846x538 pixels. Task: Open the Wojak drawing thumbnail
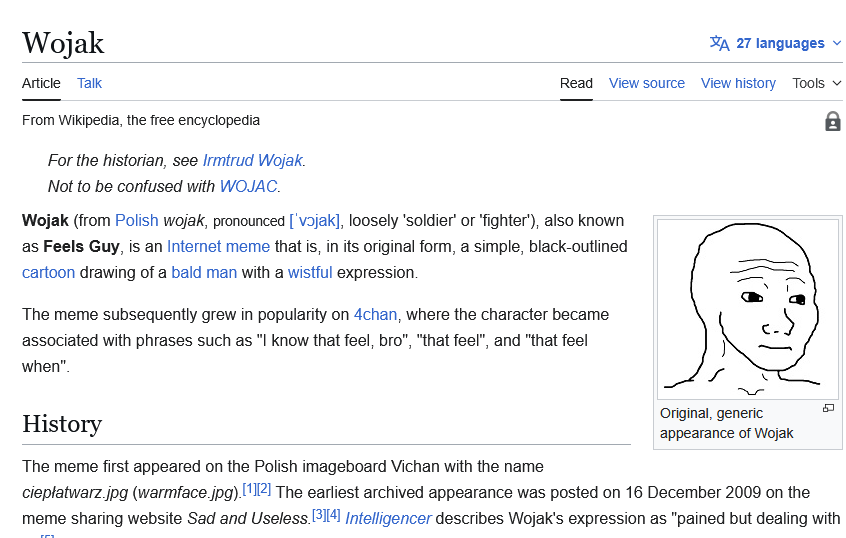pyautogui.click(x=748, y=309)
